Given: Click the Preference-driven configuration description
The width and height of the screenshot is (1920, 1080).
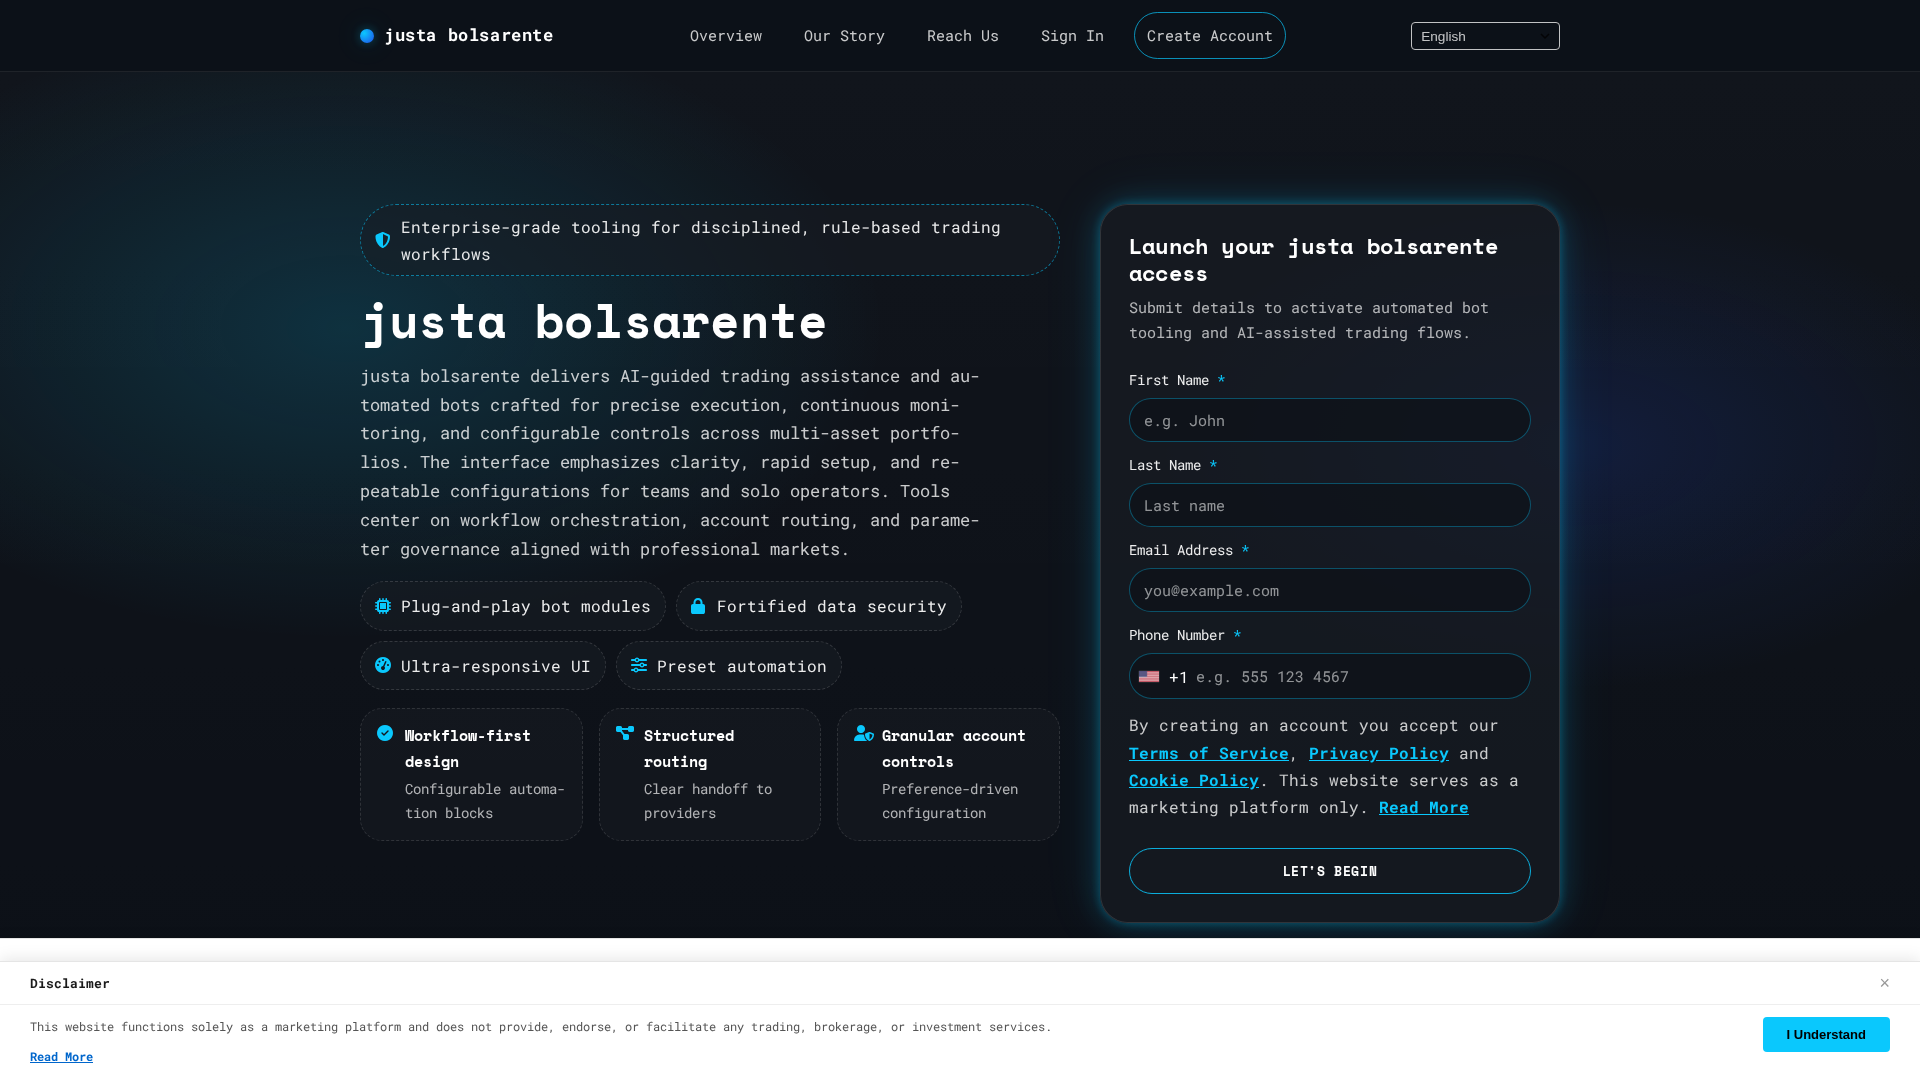Looking at the screenshot, I should pos(950,801).
